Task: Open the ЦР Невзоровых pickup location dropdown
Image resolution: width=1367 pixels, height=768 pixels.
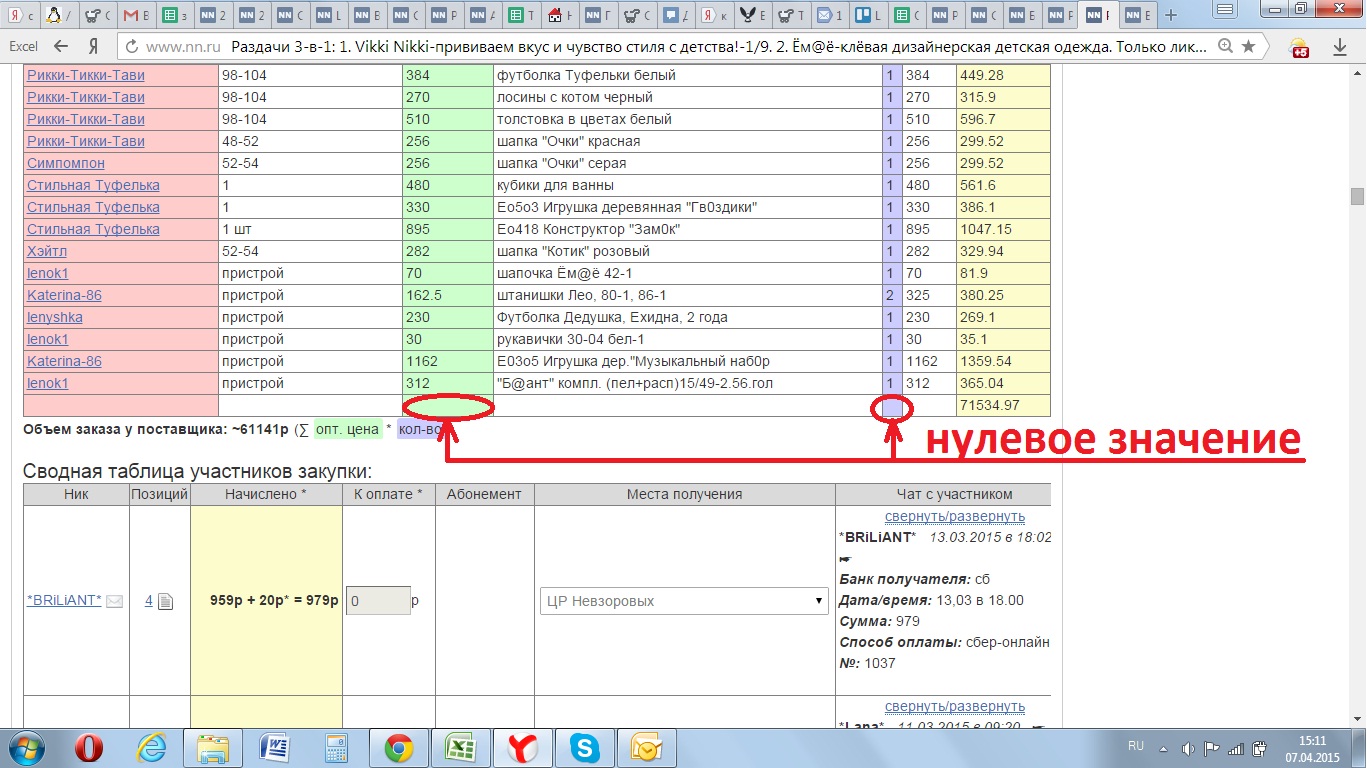Action: pos(684,601)
